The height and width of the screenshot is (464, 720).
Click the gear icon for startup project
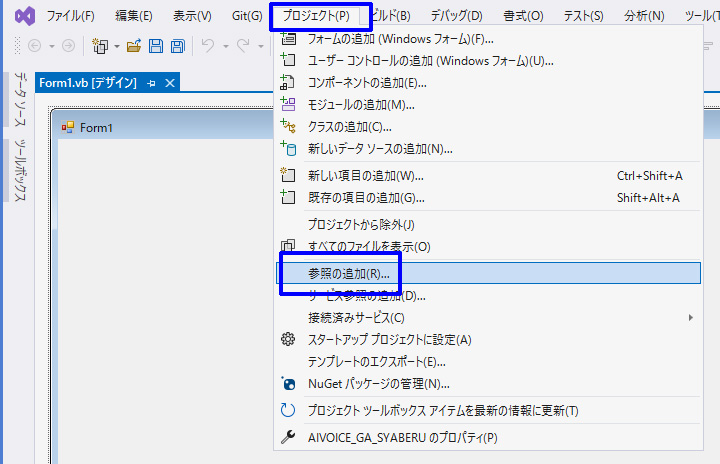click(x=288, y=340)
